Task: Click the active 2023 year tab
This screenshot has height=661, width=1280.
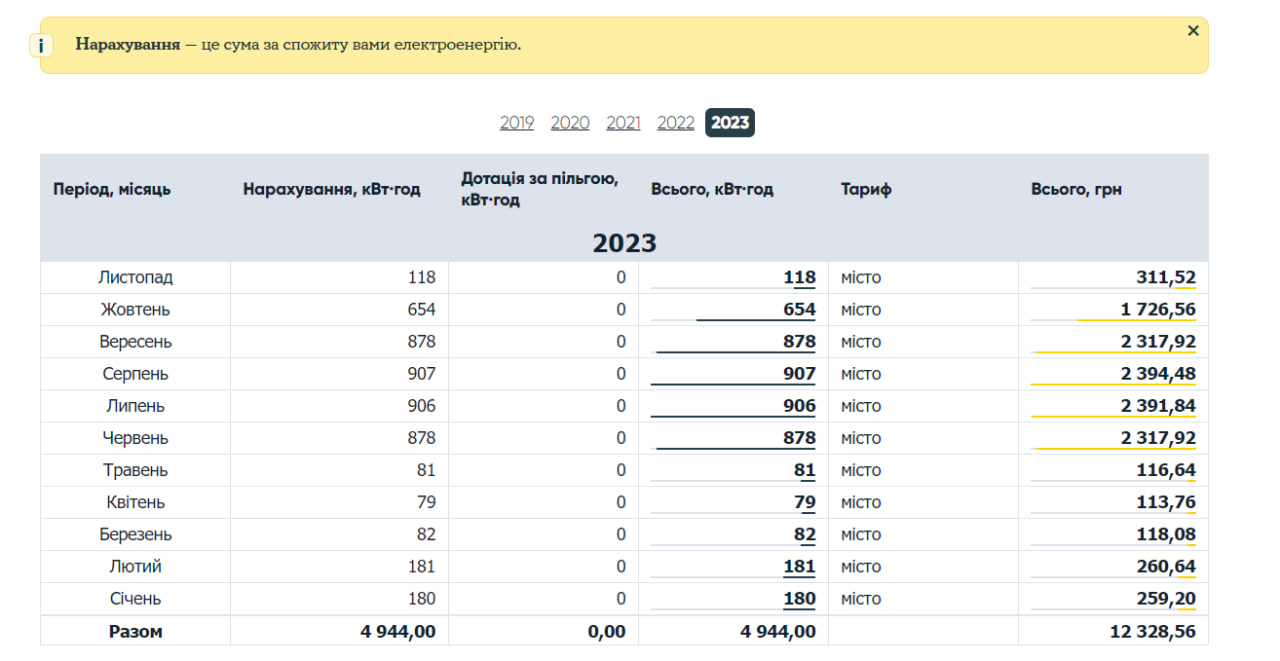Action: (x=730, y=123)
